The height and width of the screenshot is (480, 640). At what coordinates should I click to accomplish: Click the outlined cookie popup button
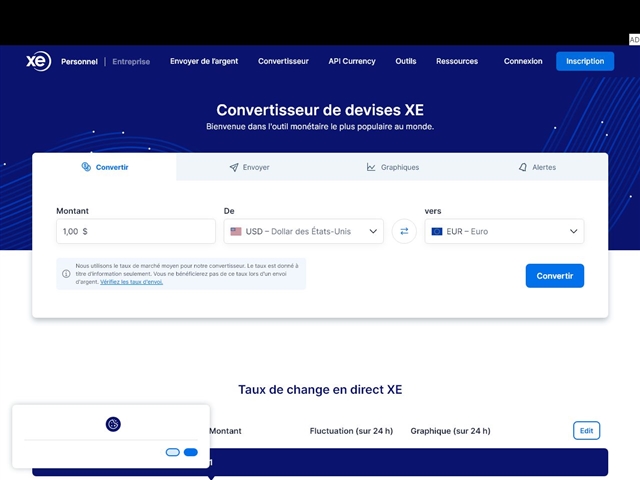pyautogui.click(x=173, y=452)
